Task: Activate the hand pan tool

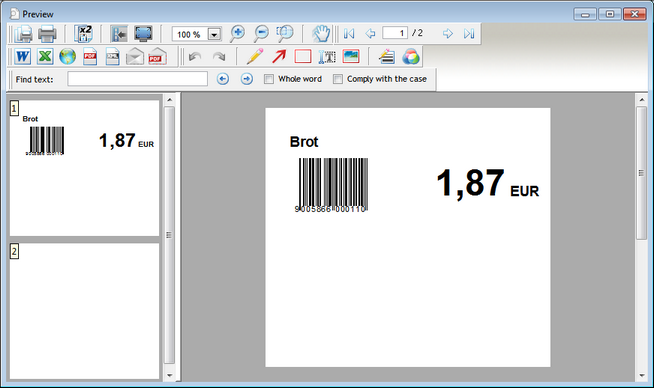Action: (x=321, y=34)
